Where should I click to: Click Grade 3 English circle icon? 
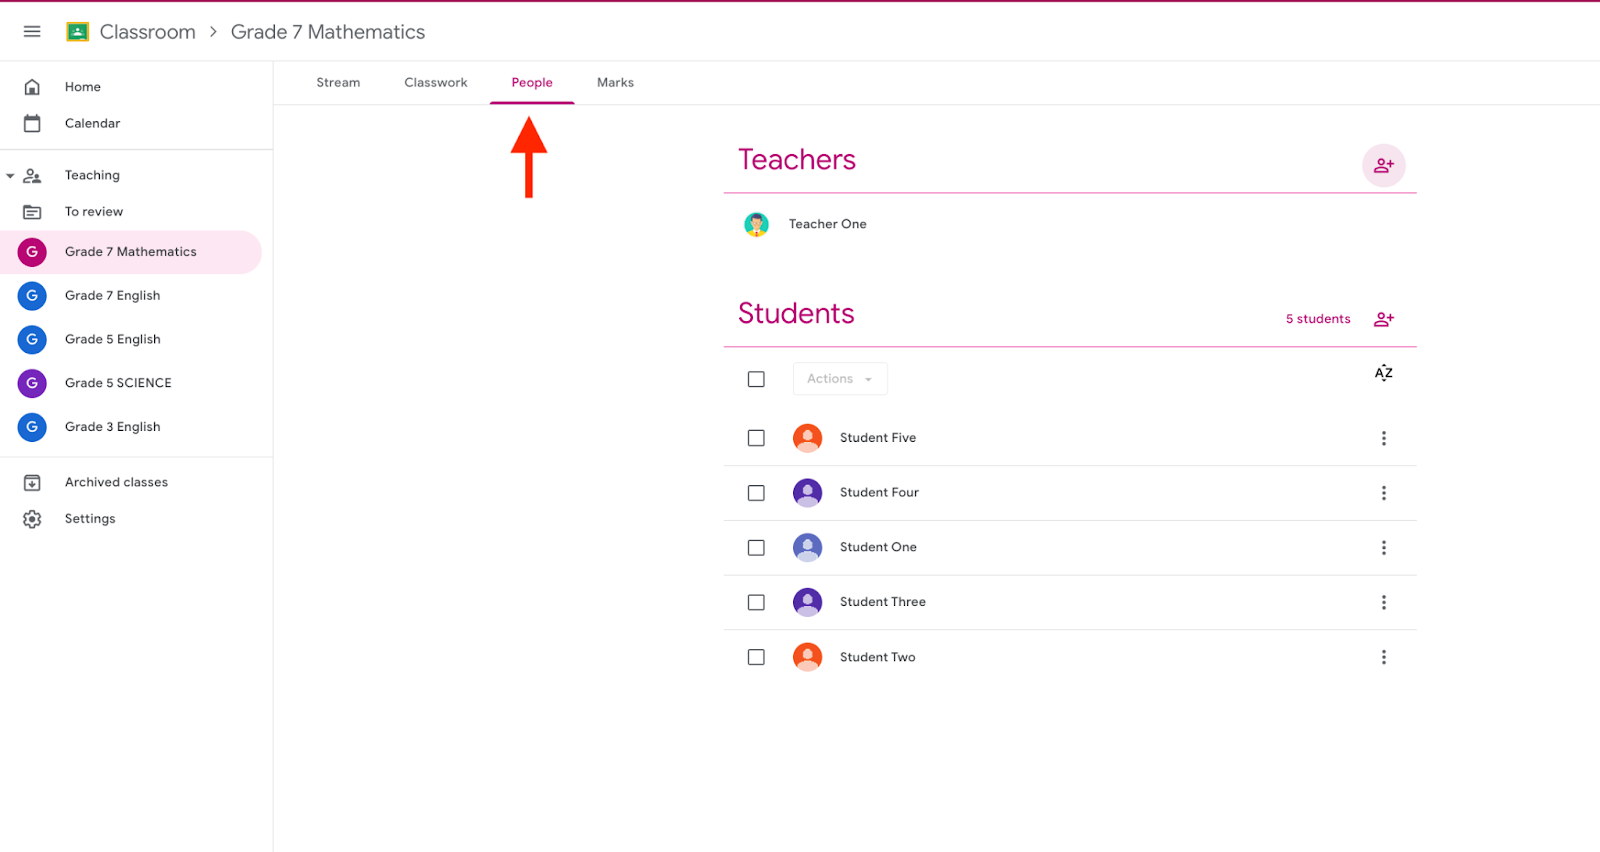click(32, 427)
